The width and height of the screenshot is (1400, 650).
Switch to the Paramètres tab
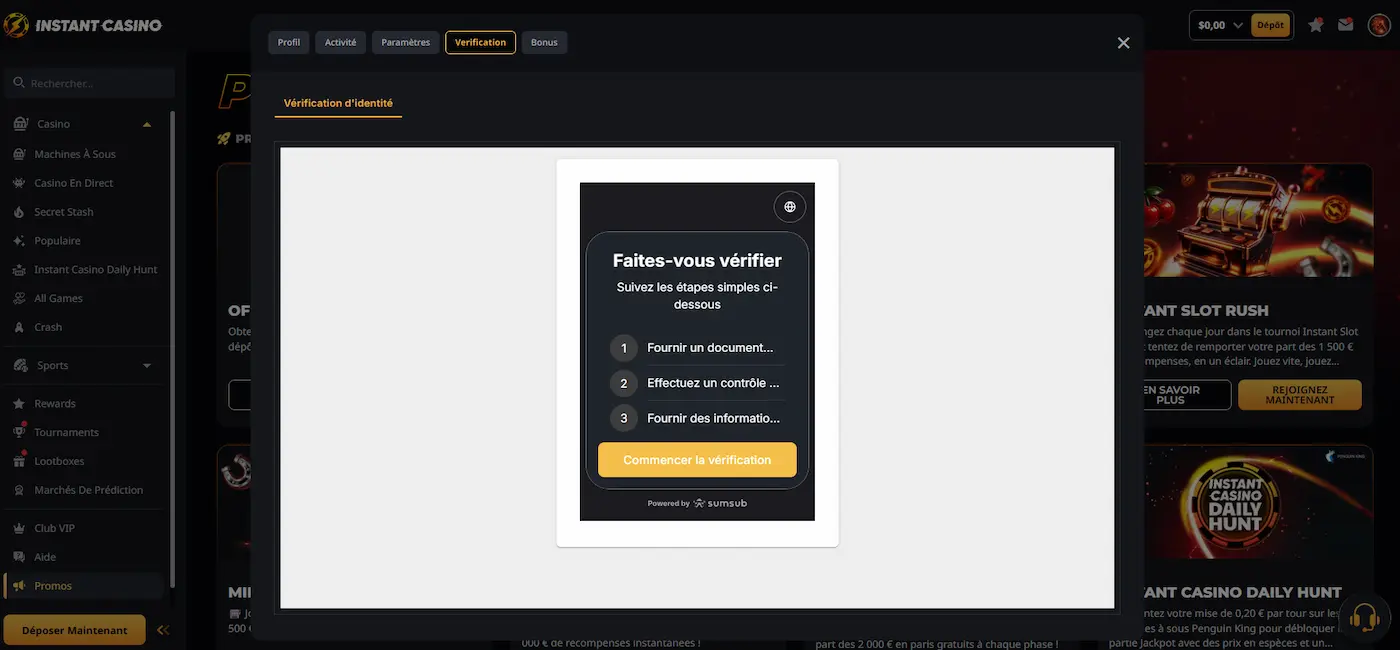(406, 42)
